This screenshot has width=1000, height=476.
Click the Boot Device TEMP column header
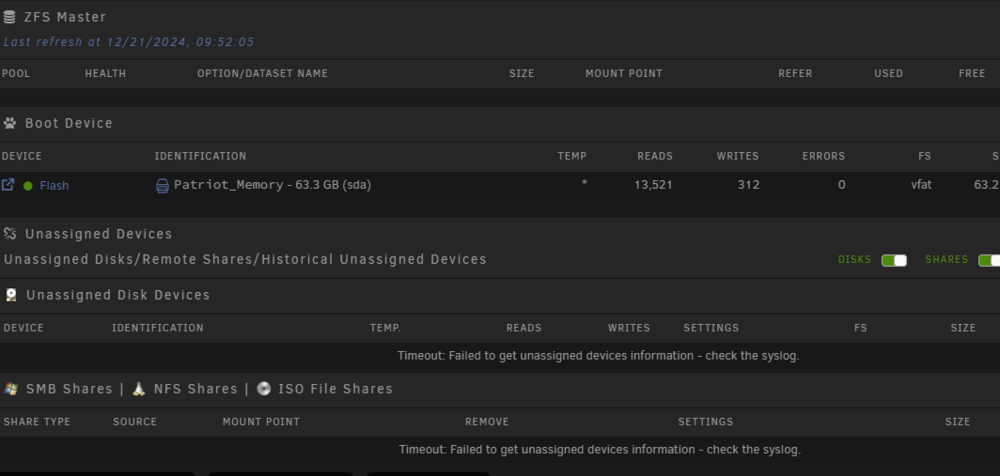pos(572,156)
